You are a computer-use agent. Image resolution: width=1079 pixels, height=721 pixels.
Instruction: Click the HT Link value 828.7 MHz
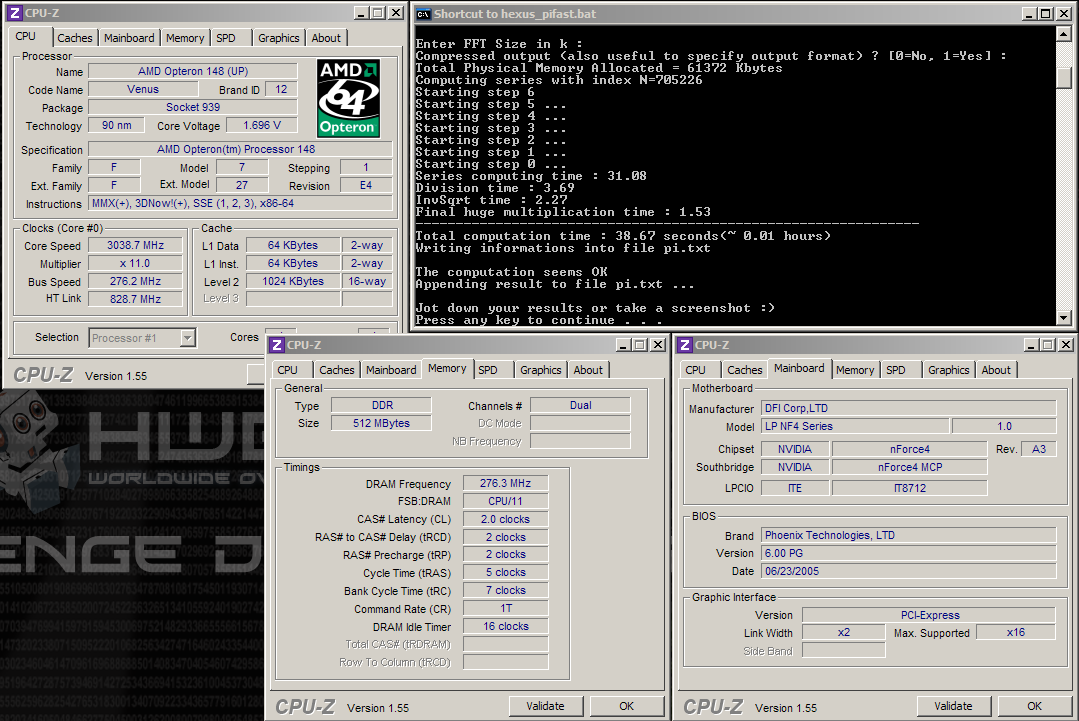point(136,299)
